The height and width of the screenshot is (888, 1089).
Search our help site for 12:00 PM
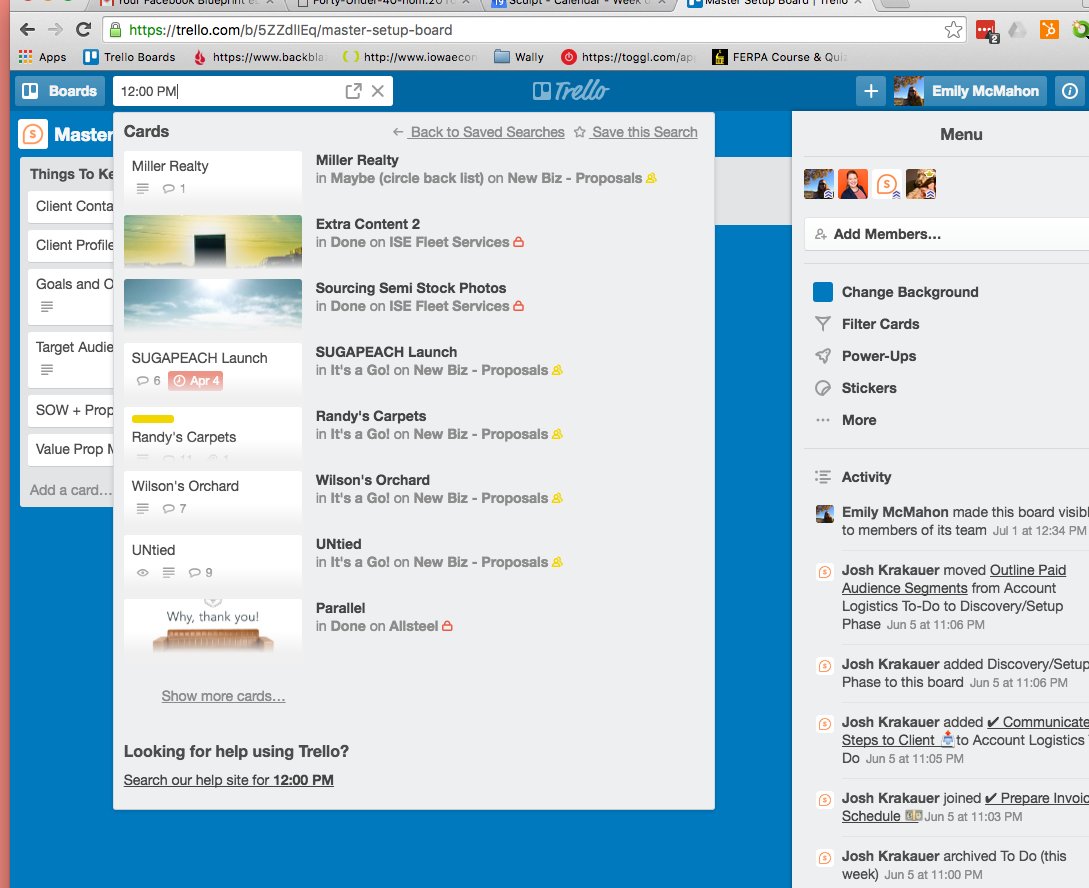[228, 780]
